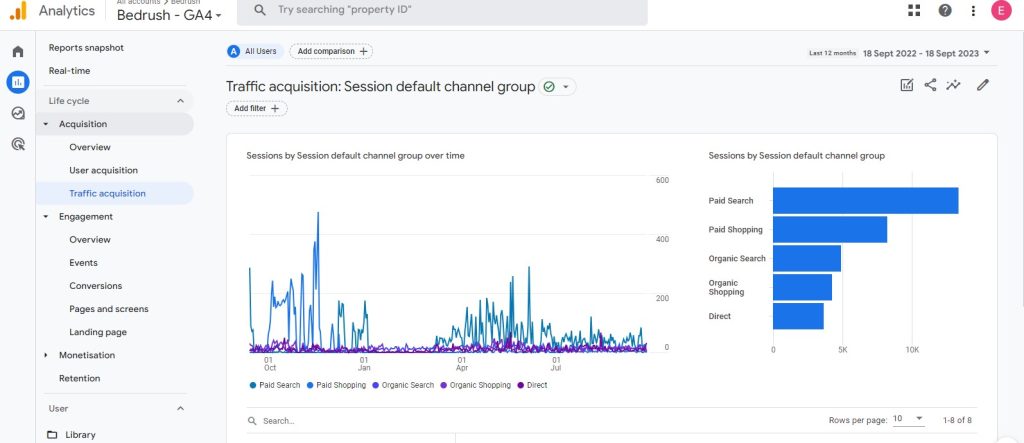Viewport: 1024px width, 443px height.
Task: Select the Reports icon in left rail
Action: pos(18,82)
